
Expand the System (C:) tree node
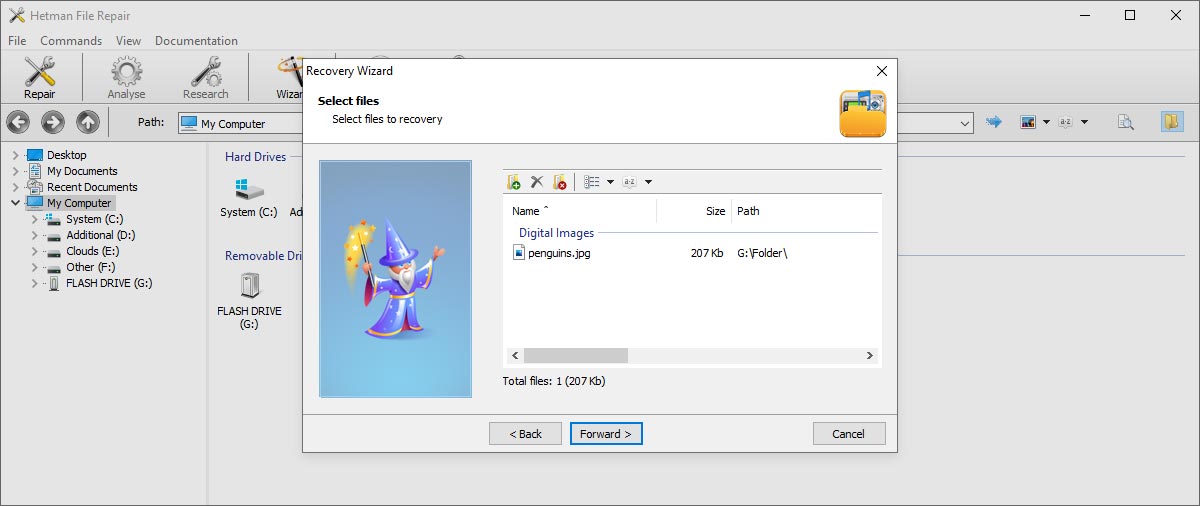(x=35, y=219)
